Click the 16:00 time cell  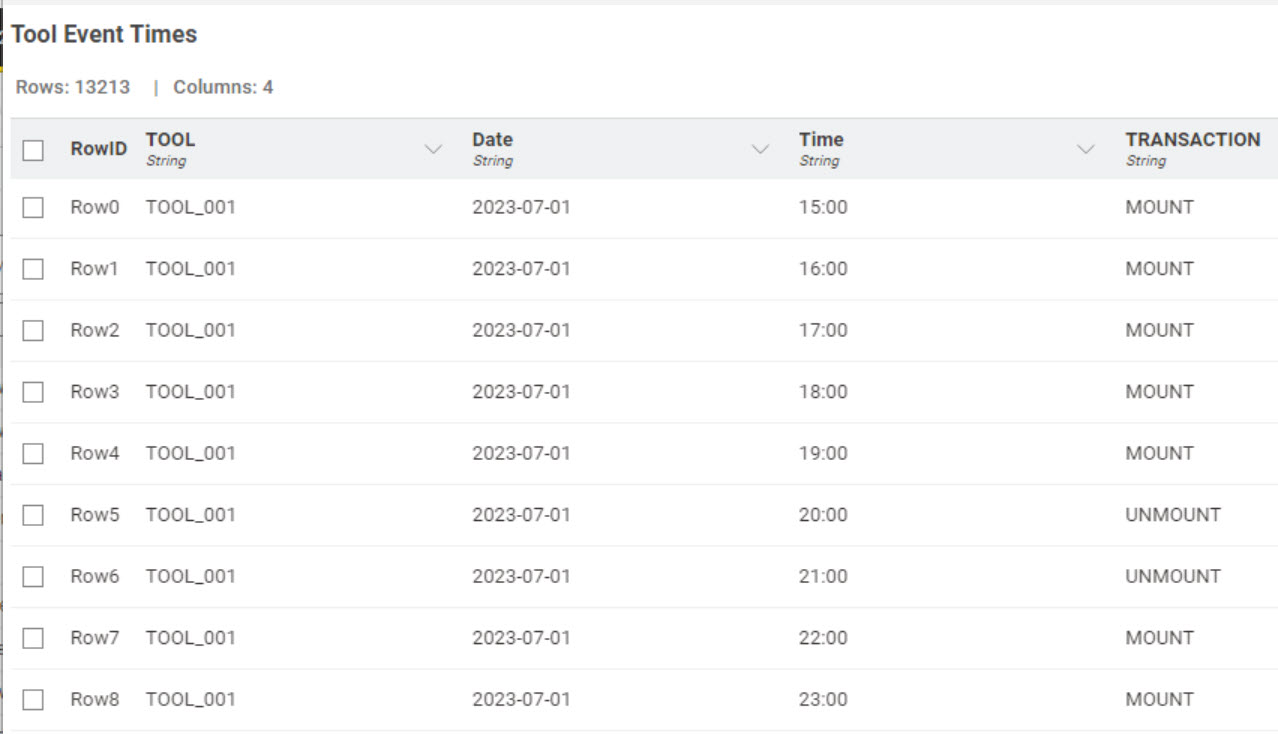(823, 269)
